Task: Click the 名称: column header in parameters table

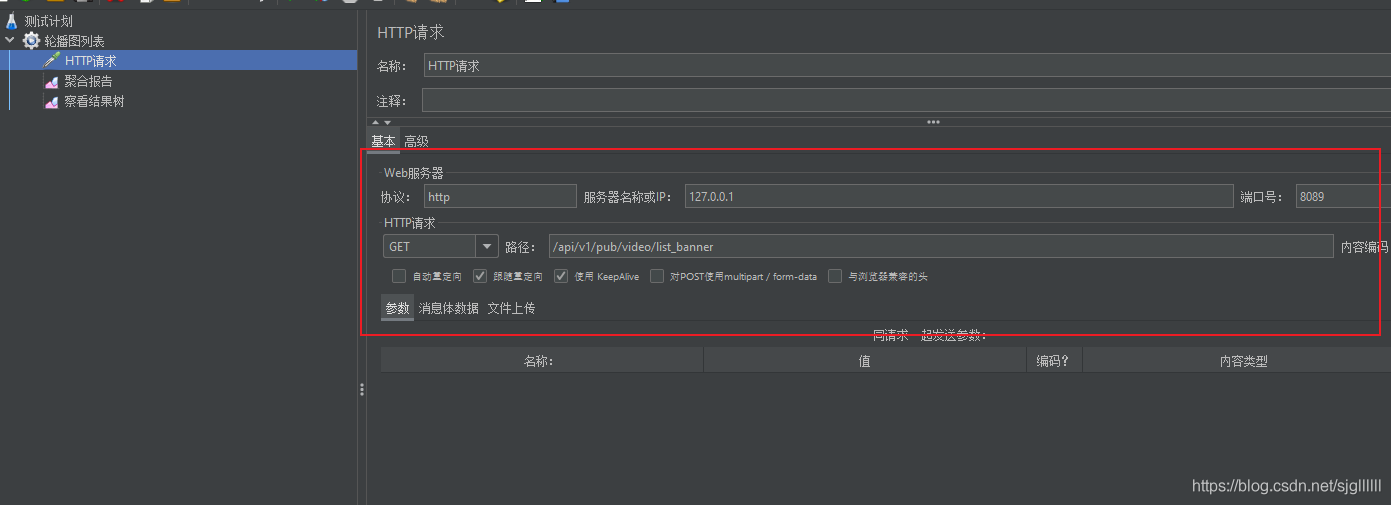Action: click(x=541, y=361)
